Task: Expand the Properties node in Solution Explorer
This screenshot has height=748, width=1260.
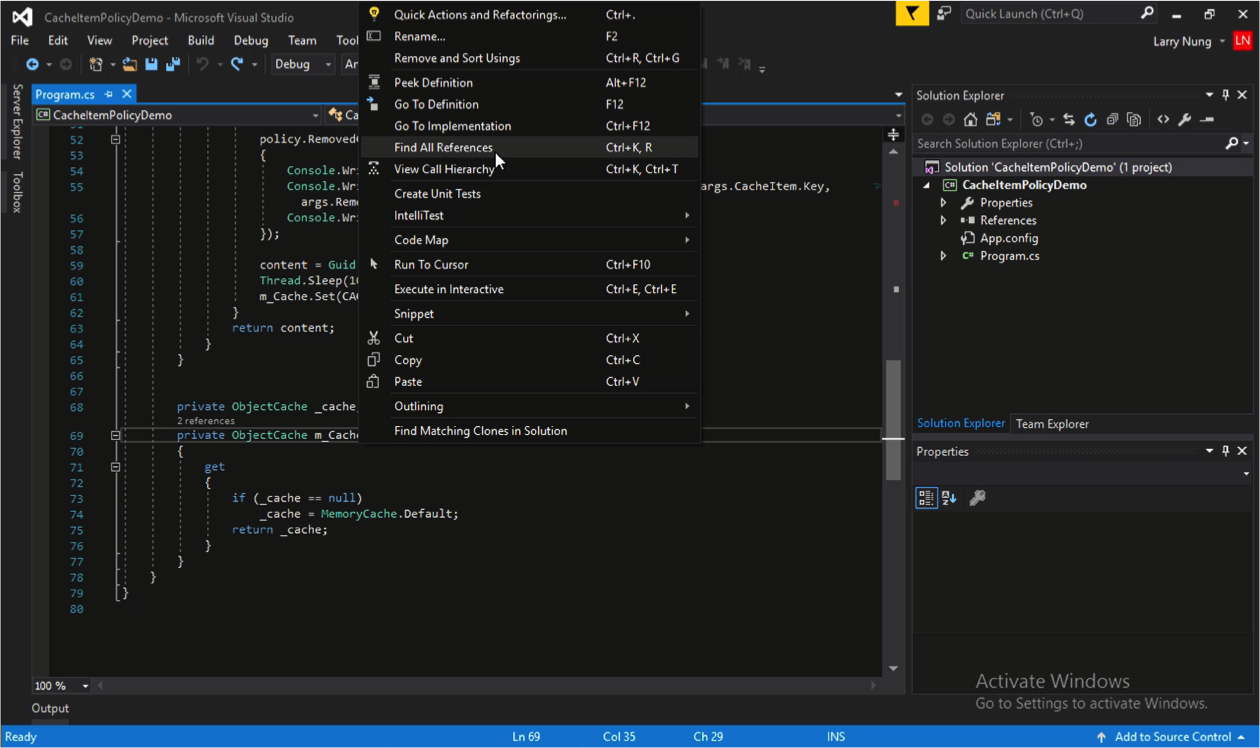Action: coord(943,203)
